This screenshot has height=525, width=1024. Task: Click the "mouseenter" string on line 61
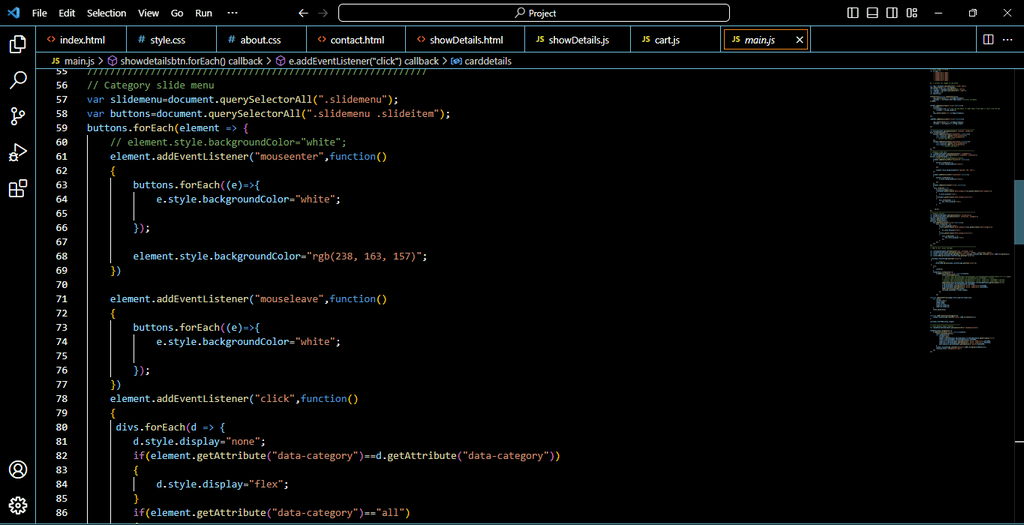coord(289,157)
